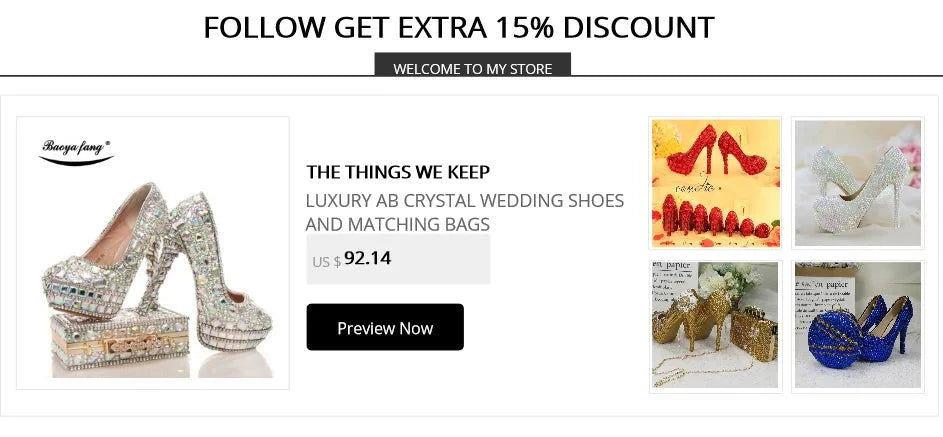Click the Follow Get Extra 15% Discount headline
Image resolution: width=943 pixels, height=437 pixels.
click(459, 27)
